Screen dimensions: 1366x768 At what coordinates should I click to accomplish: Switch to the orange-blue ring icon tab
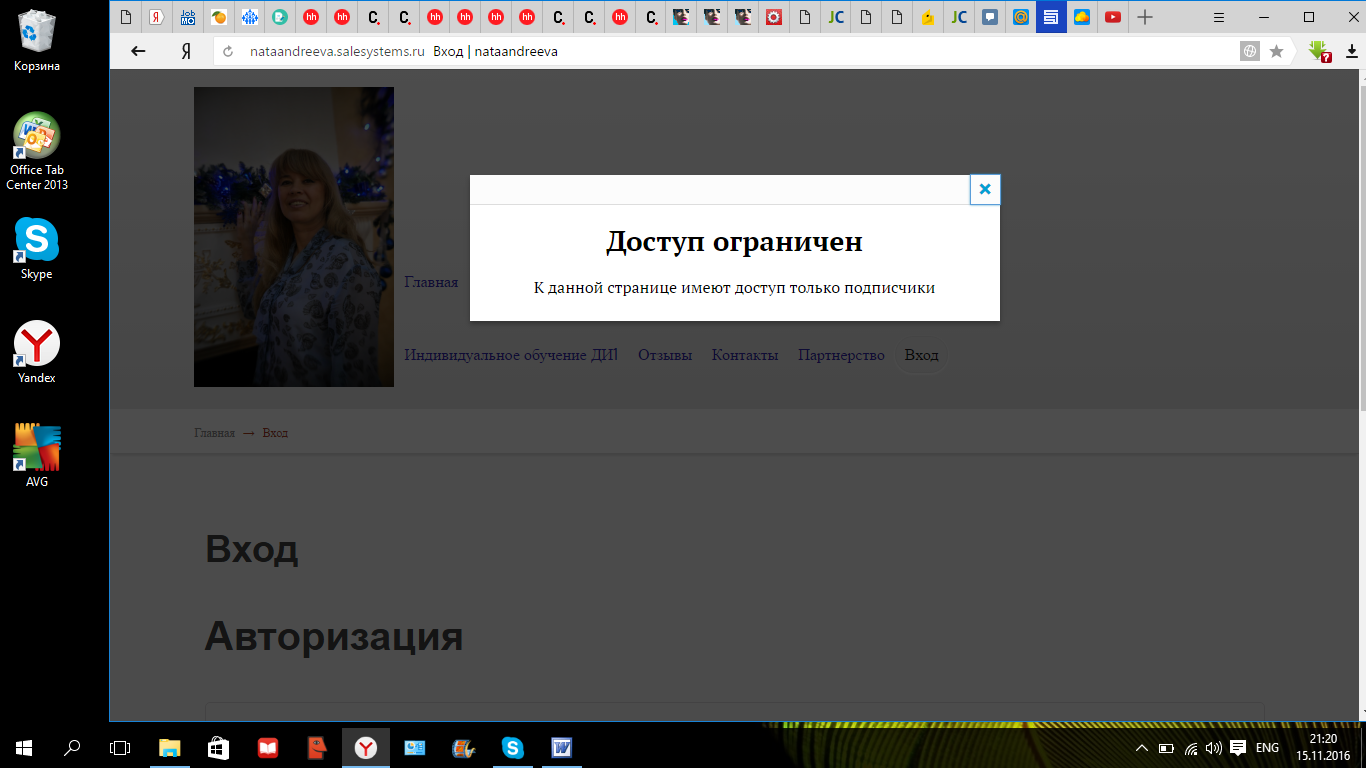pyautogui.click(x=1020, y=17)
